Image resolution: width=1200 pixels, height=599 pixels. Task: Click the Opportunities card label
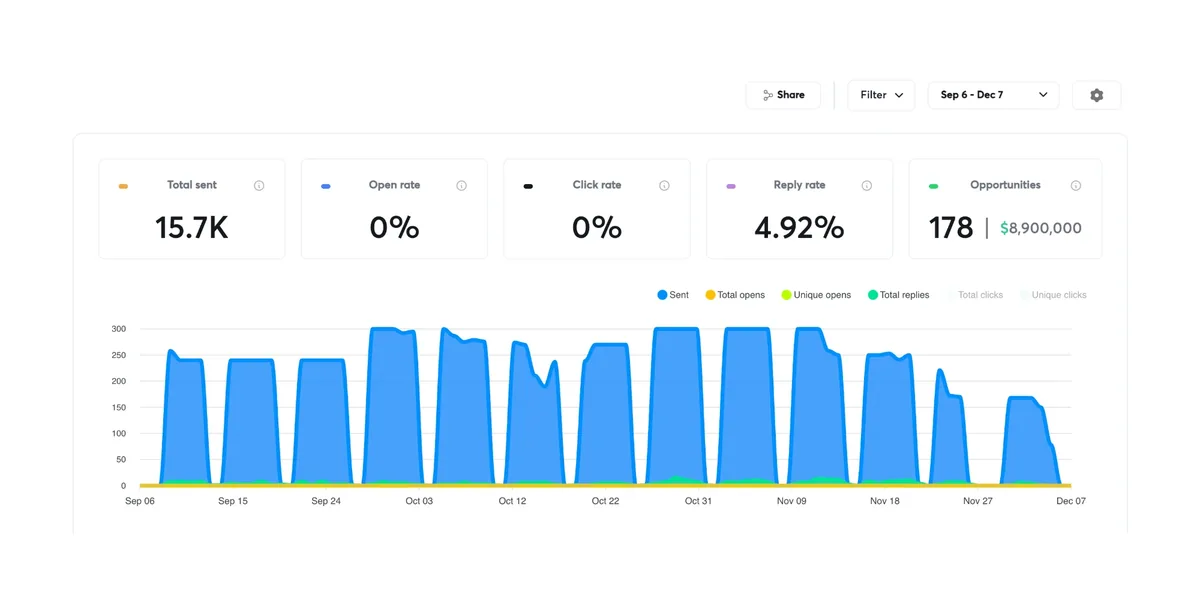[x=1005, y=185]
